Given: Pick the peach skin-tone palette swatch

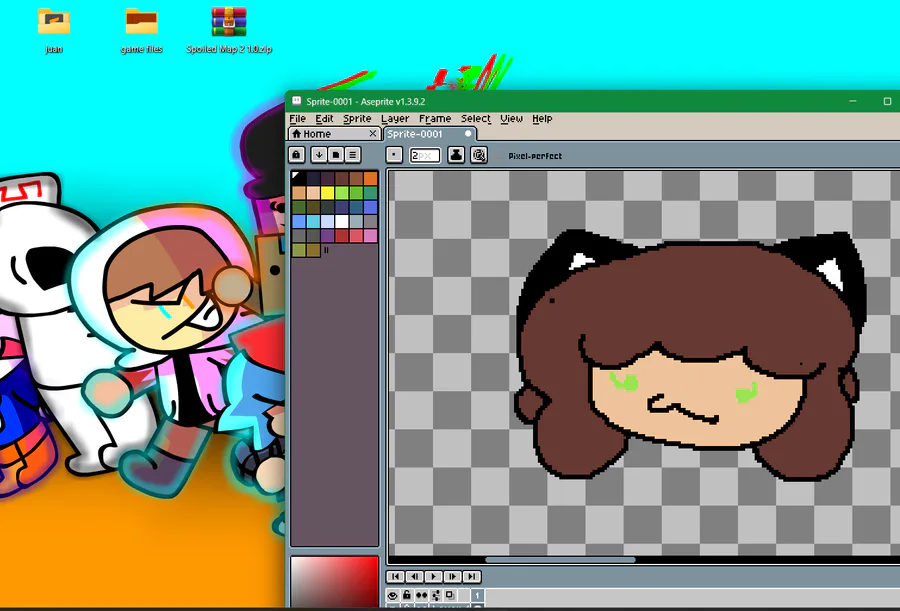Looking at the screenshot, I should pos(313,192).
